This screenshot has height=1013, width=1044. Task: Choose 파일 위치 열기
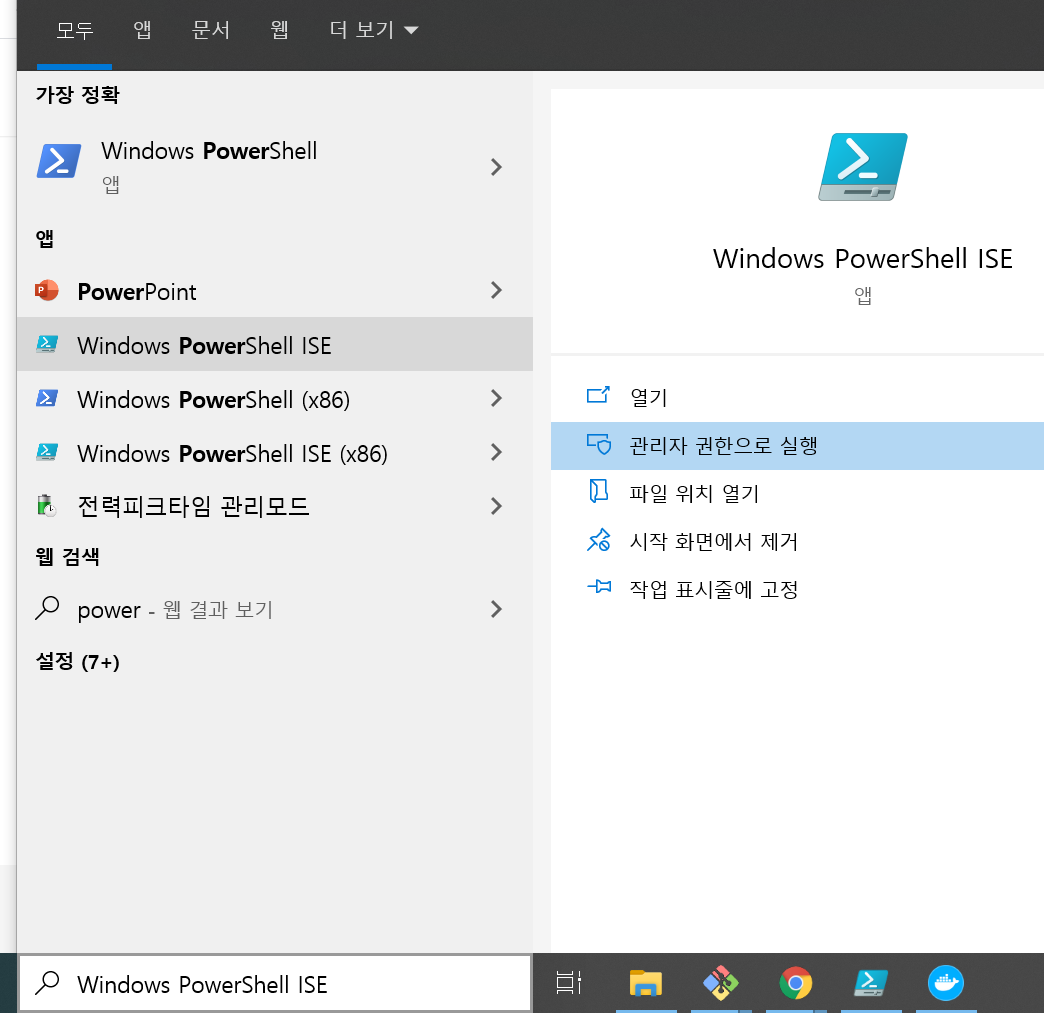(797, 494)
